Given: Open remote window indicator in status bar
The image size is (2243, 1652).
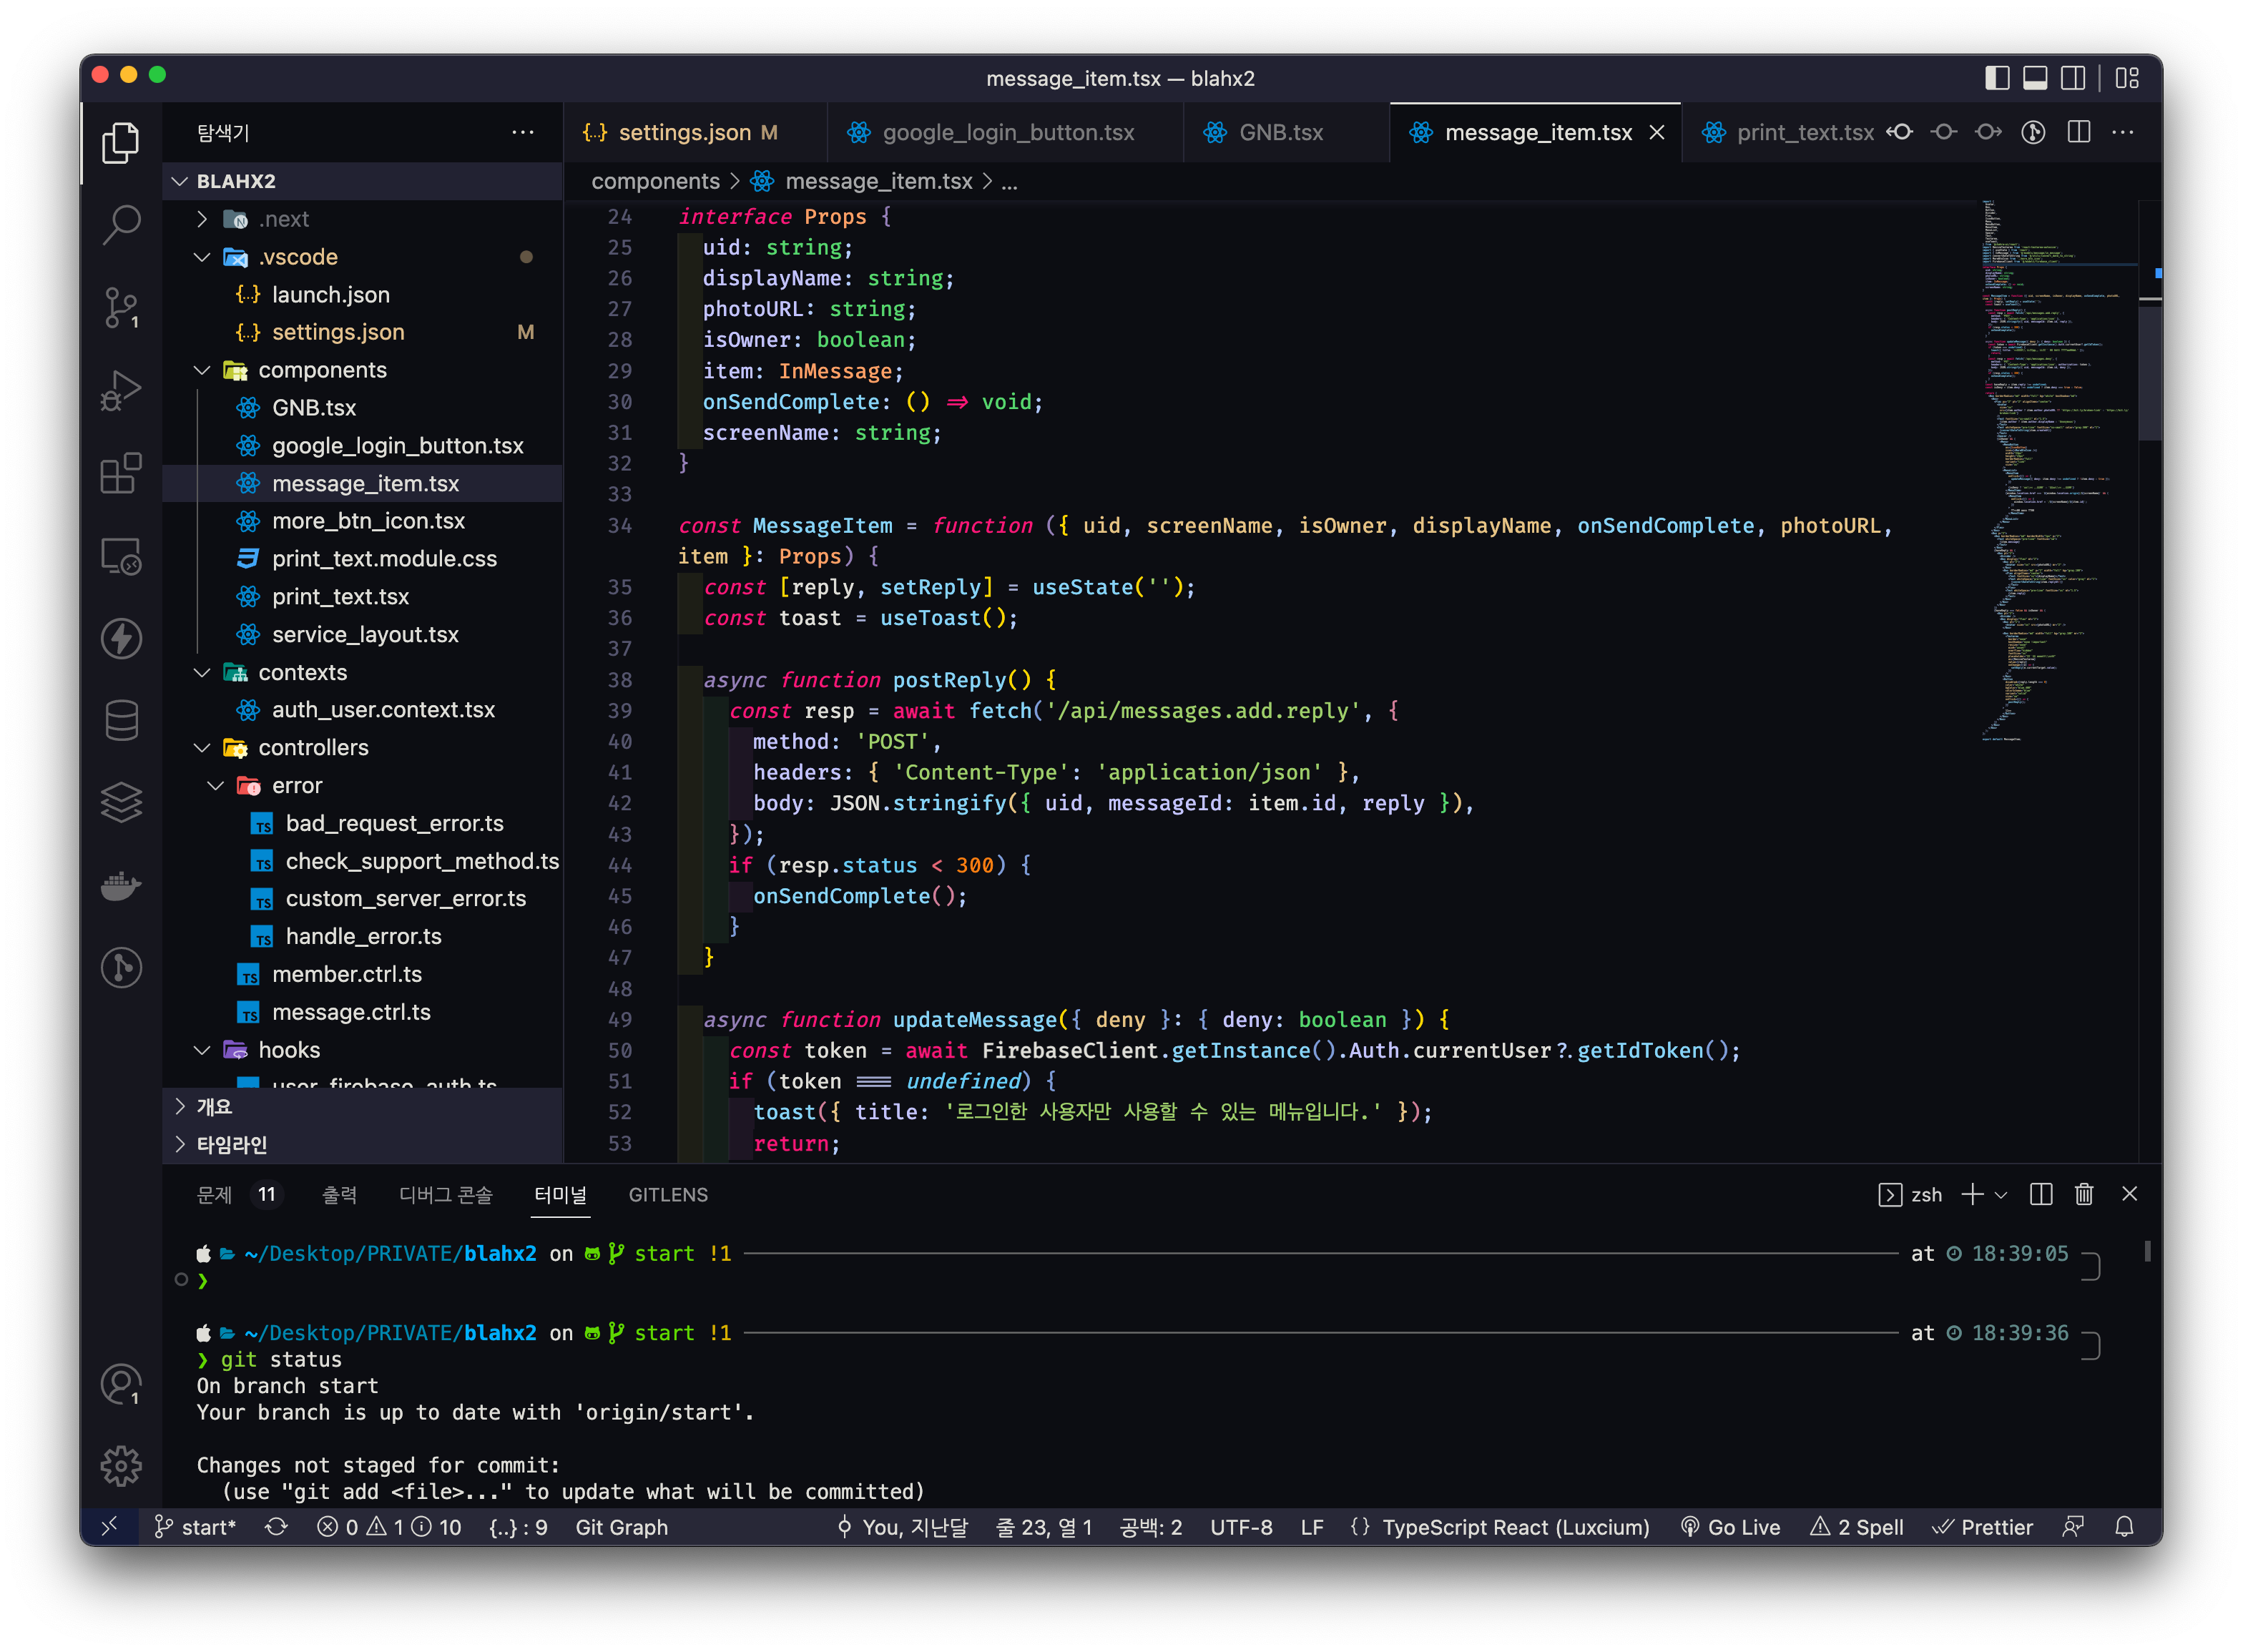Looking at the screenshot, I should (110, 1527).
